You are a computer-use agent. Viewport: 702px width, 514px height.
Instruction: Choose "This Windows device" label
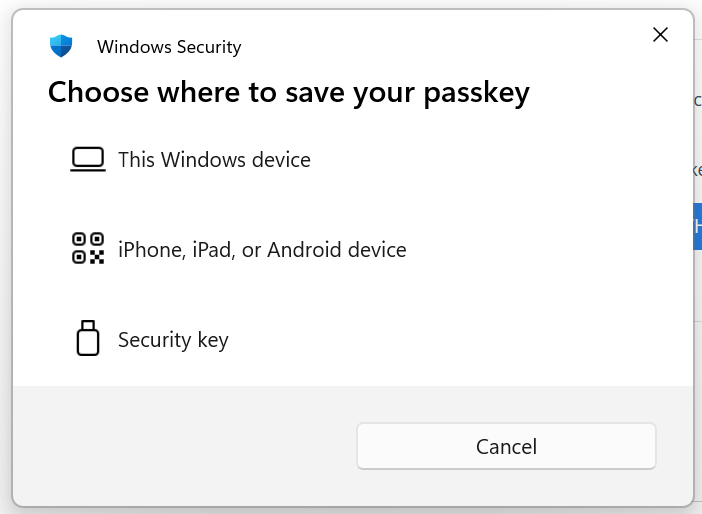pos(214,160)
